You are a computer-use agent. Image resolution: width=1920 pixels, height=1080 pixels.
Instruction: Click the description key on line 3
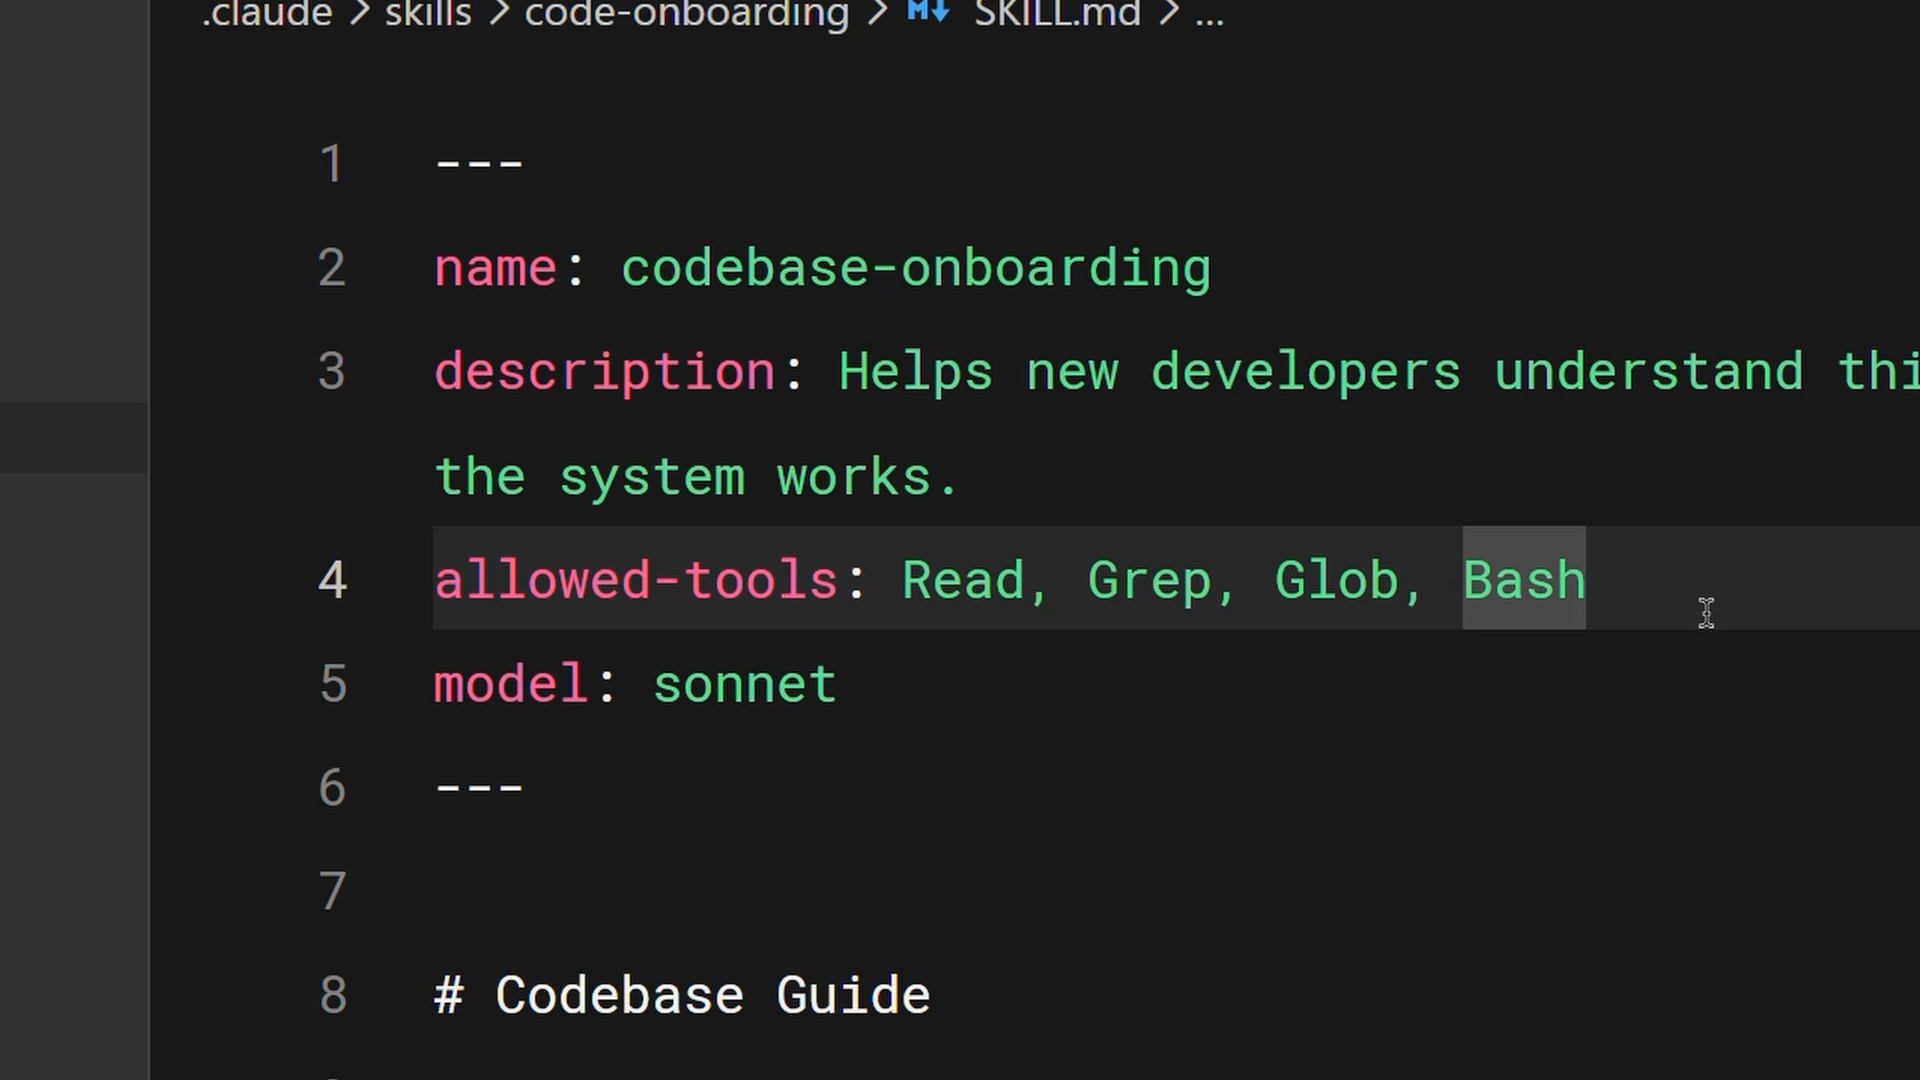point(604,372)
